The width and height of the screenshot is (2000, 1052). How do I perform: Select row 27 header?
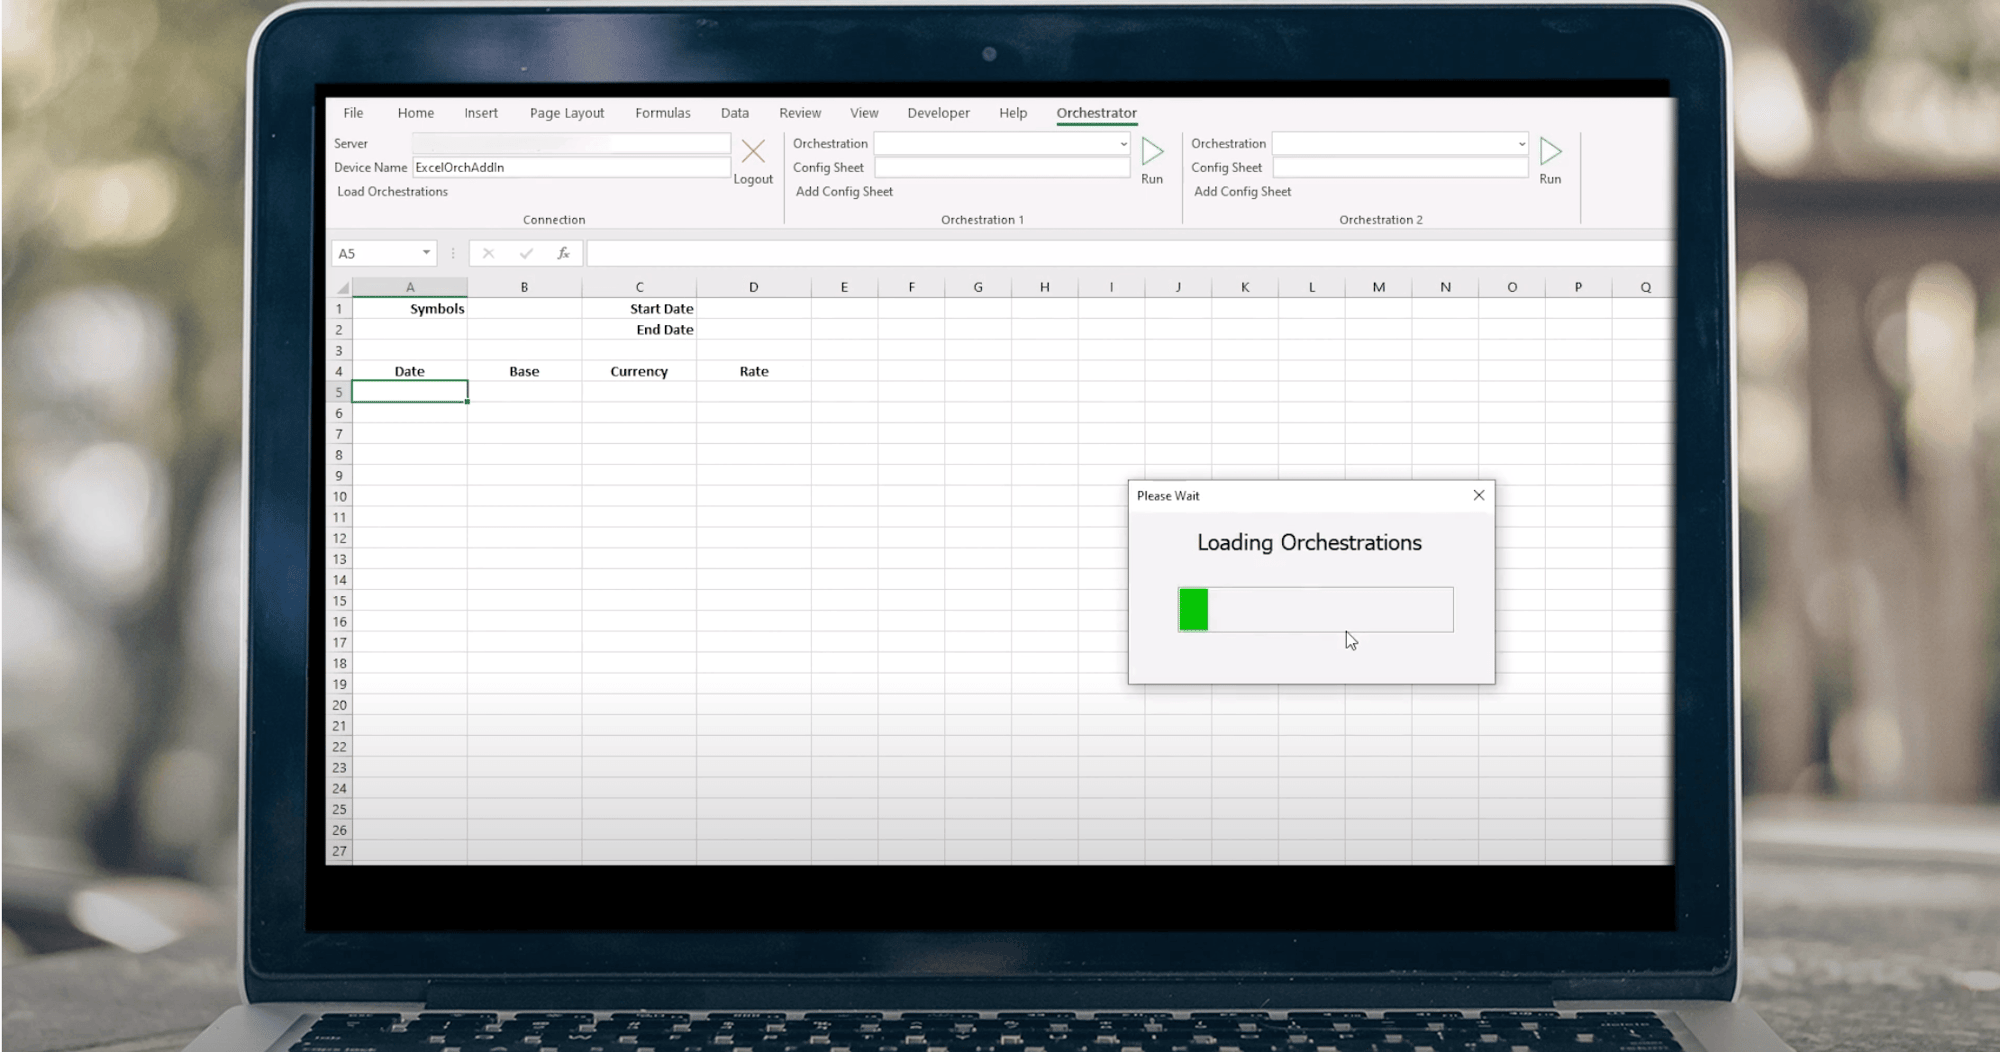339,851
